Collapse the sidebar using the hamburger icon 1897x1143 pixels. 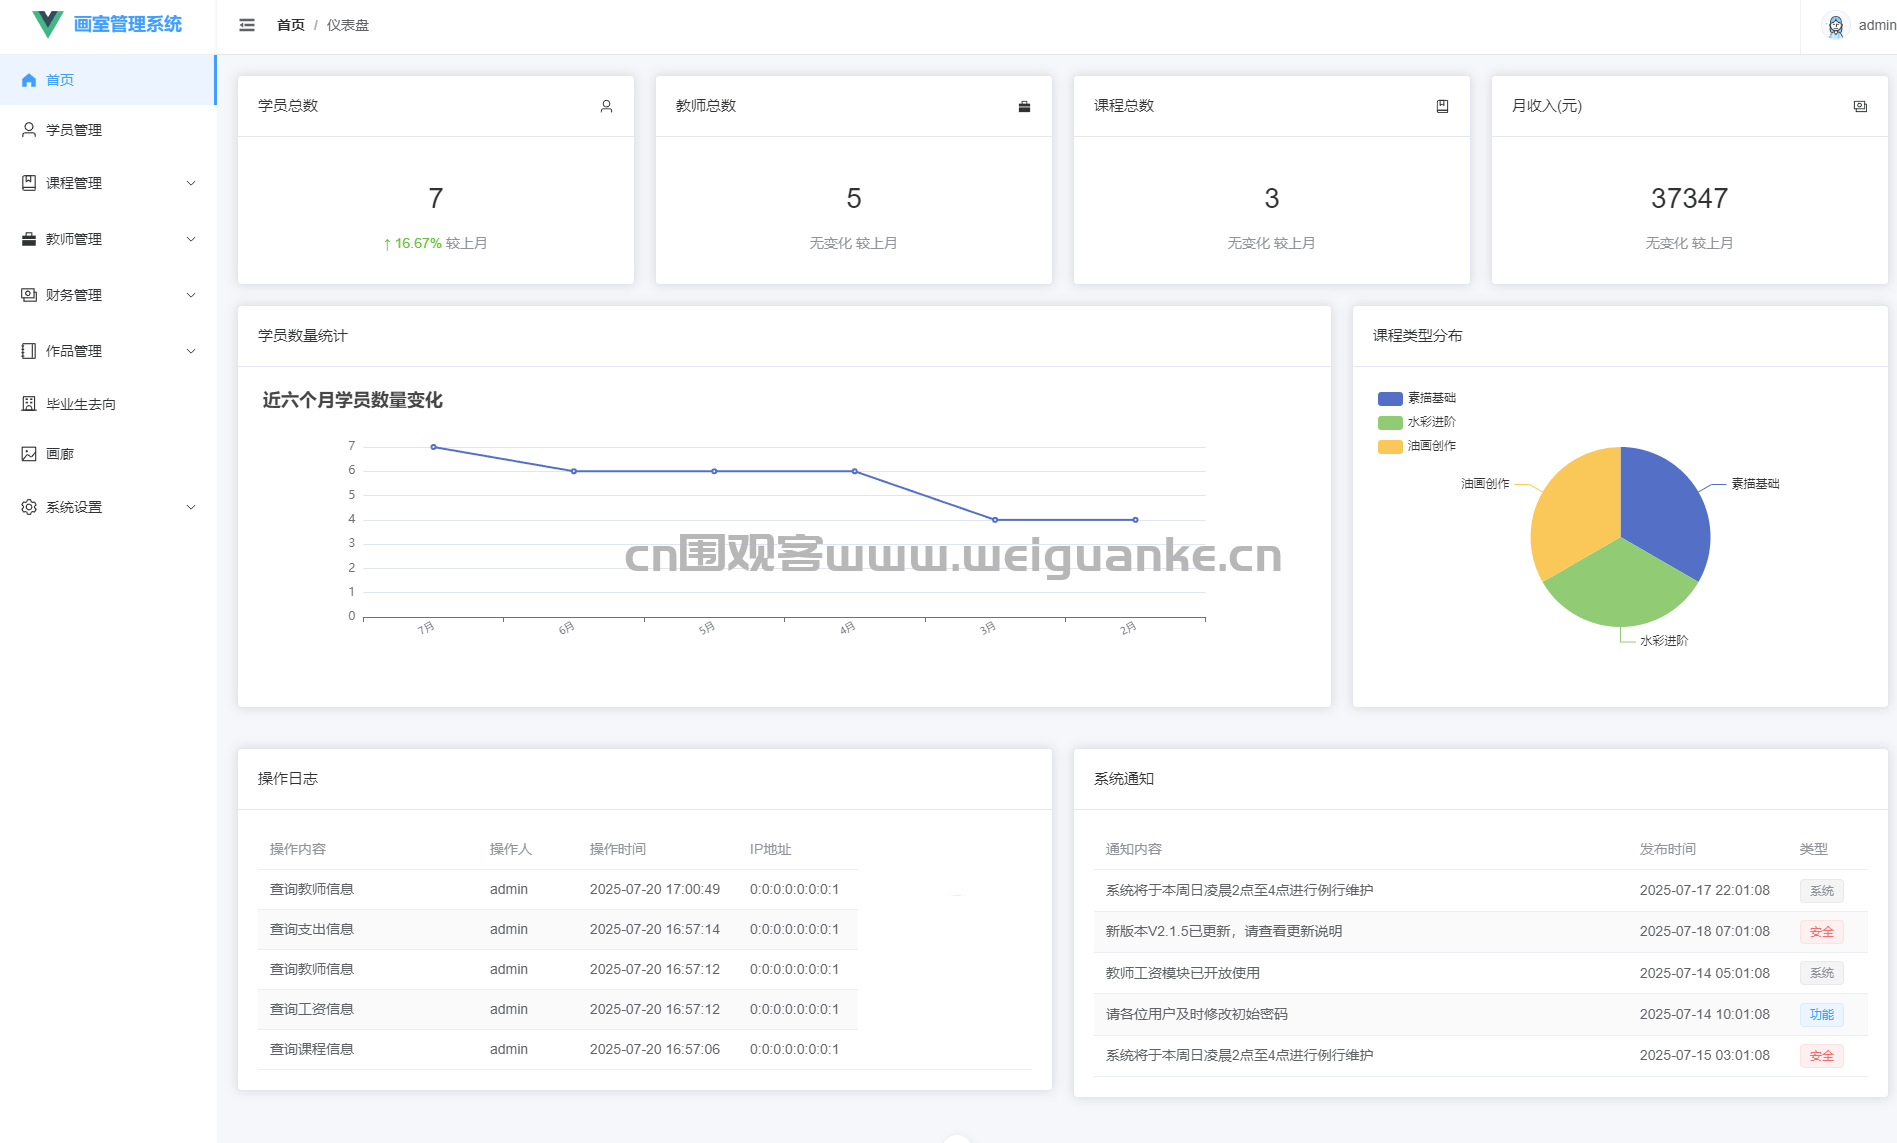(245, 25)
